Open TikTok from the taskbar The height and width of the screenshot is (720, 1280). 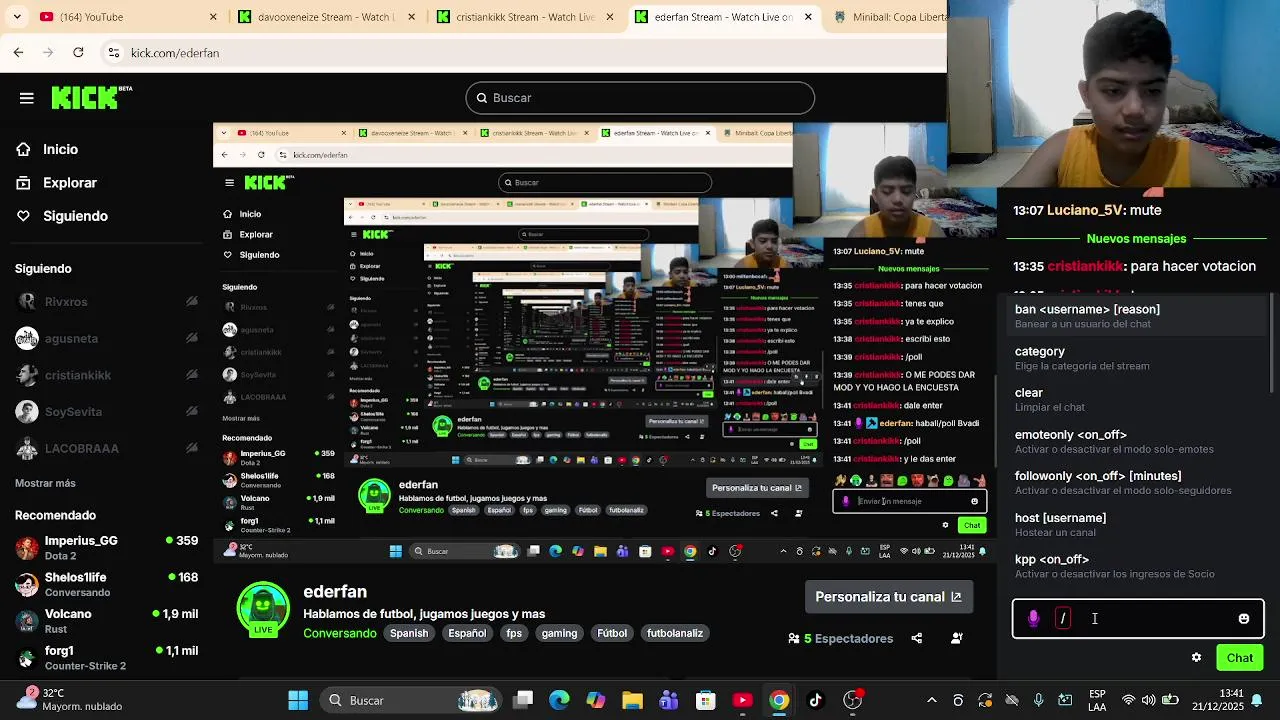pyautogui.click(x=815, y=700)
